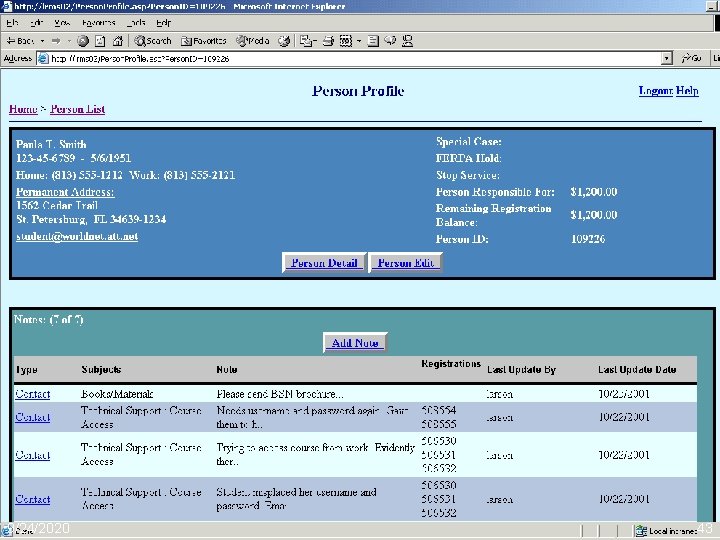Open the Favorites toolbar button
Viewport: 720px width, 540px height.
(204, 41)
